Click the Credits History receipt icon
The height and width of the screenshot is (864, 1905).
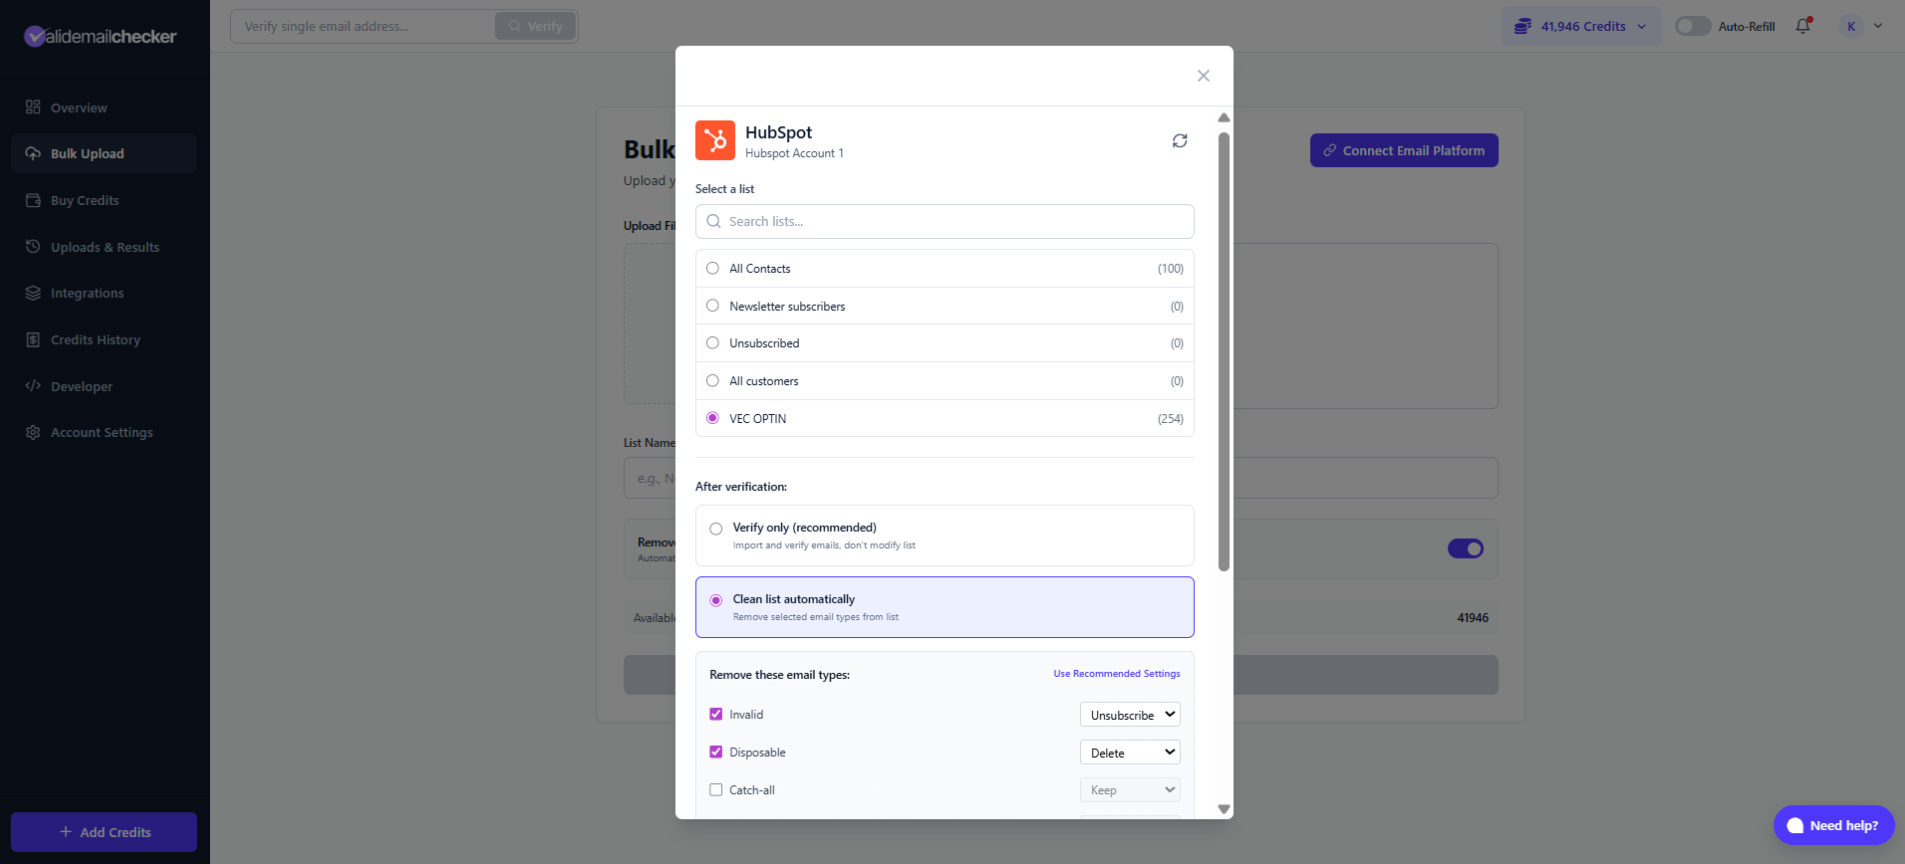[x=33, y=340]
